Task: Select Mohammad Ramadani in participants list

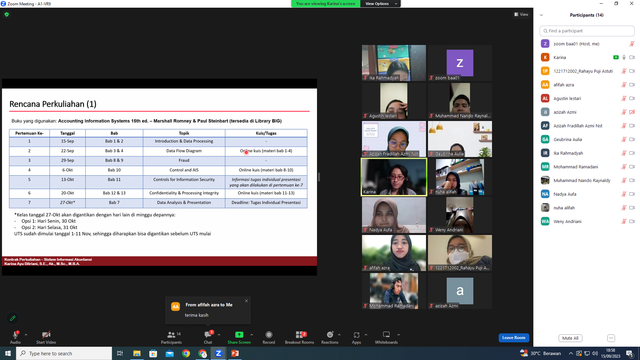Action: point(576,167)
